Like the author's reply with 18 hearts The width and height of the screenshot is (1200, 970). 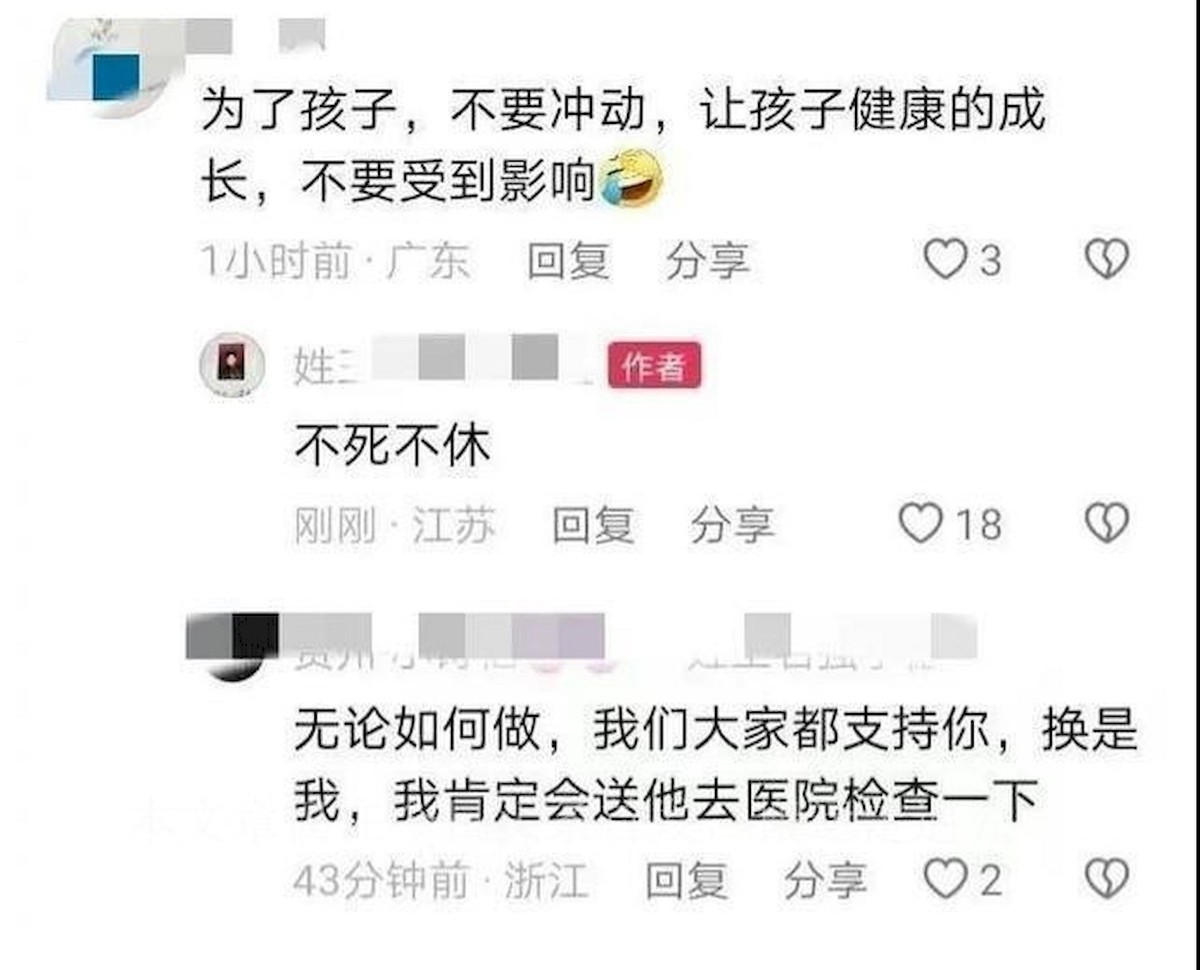(920, 523)
